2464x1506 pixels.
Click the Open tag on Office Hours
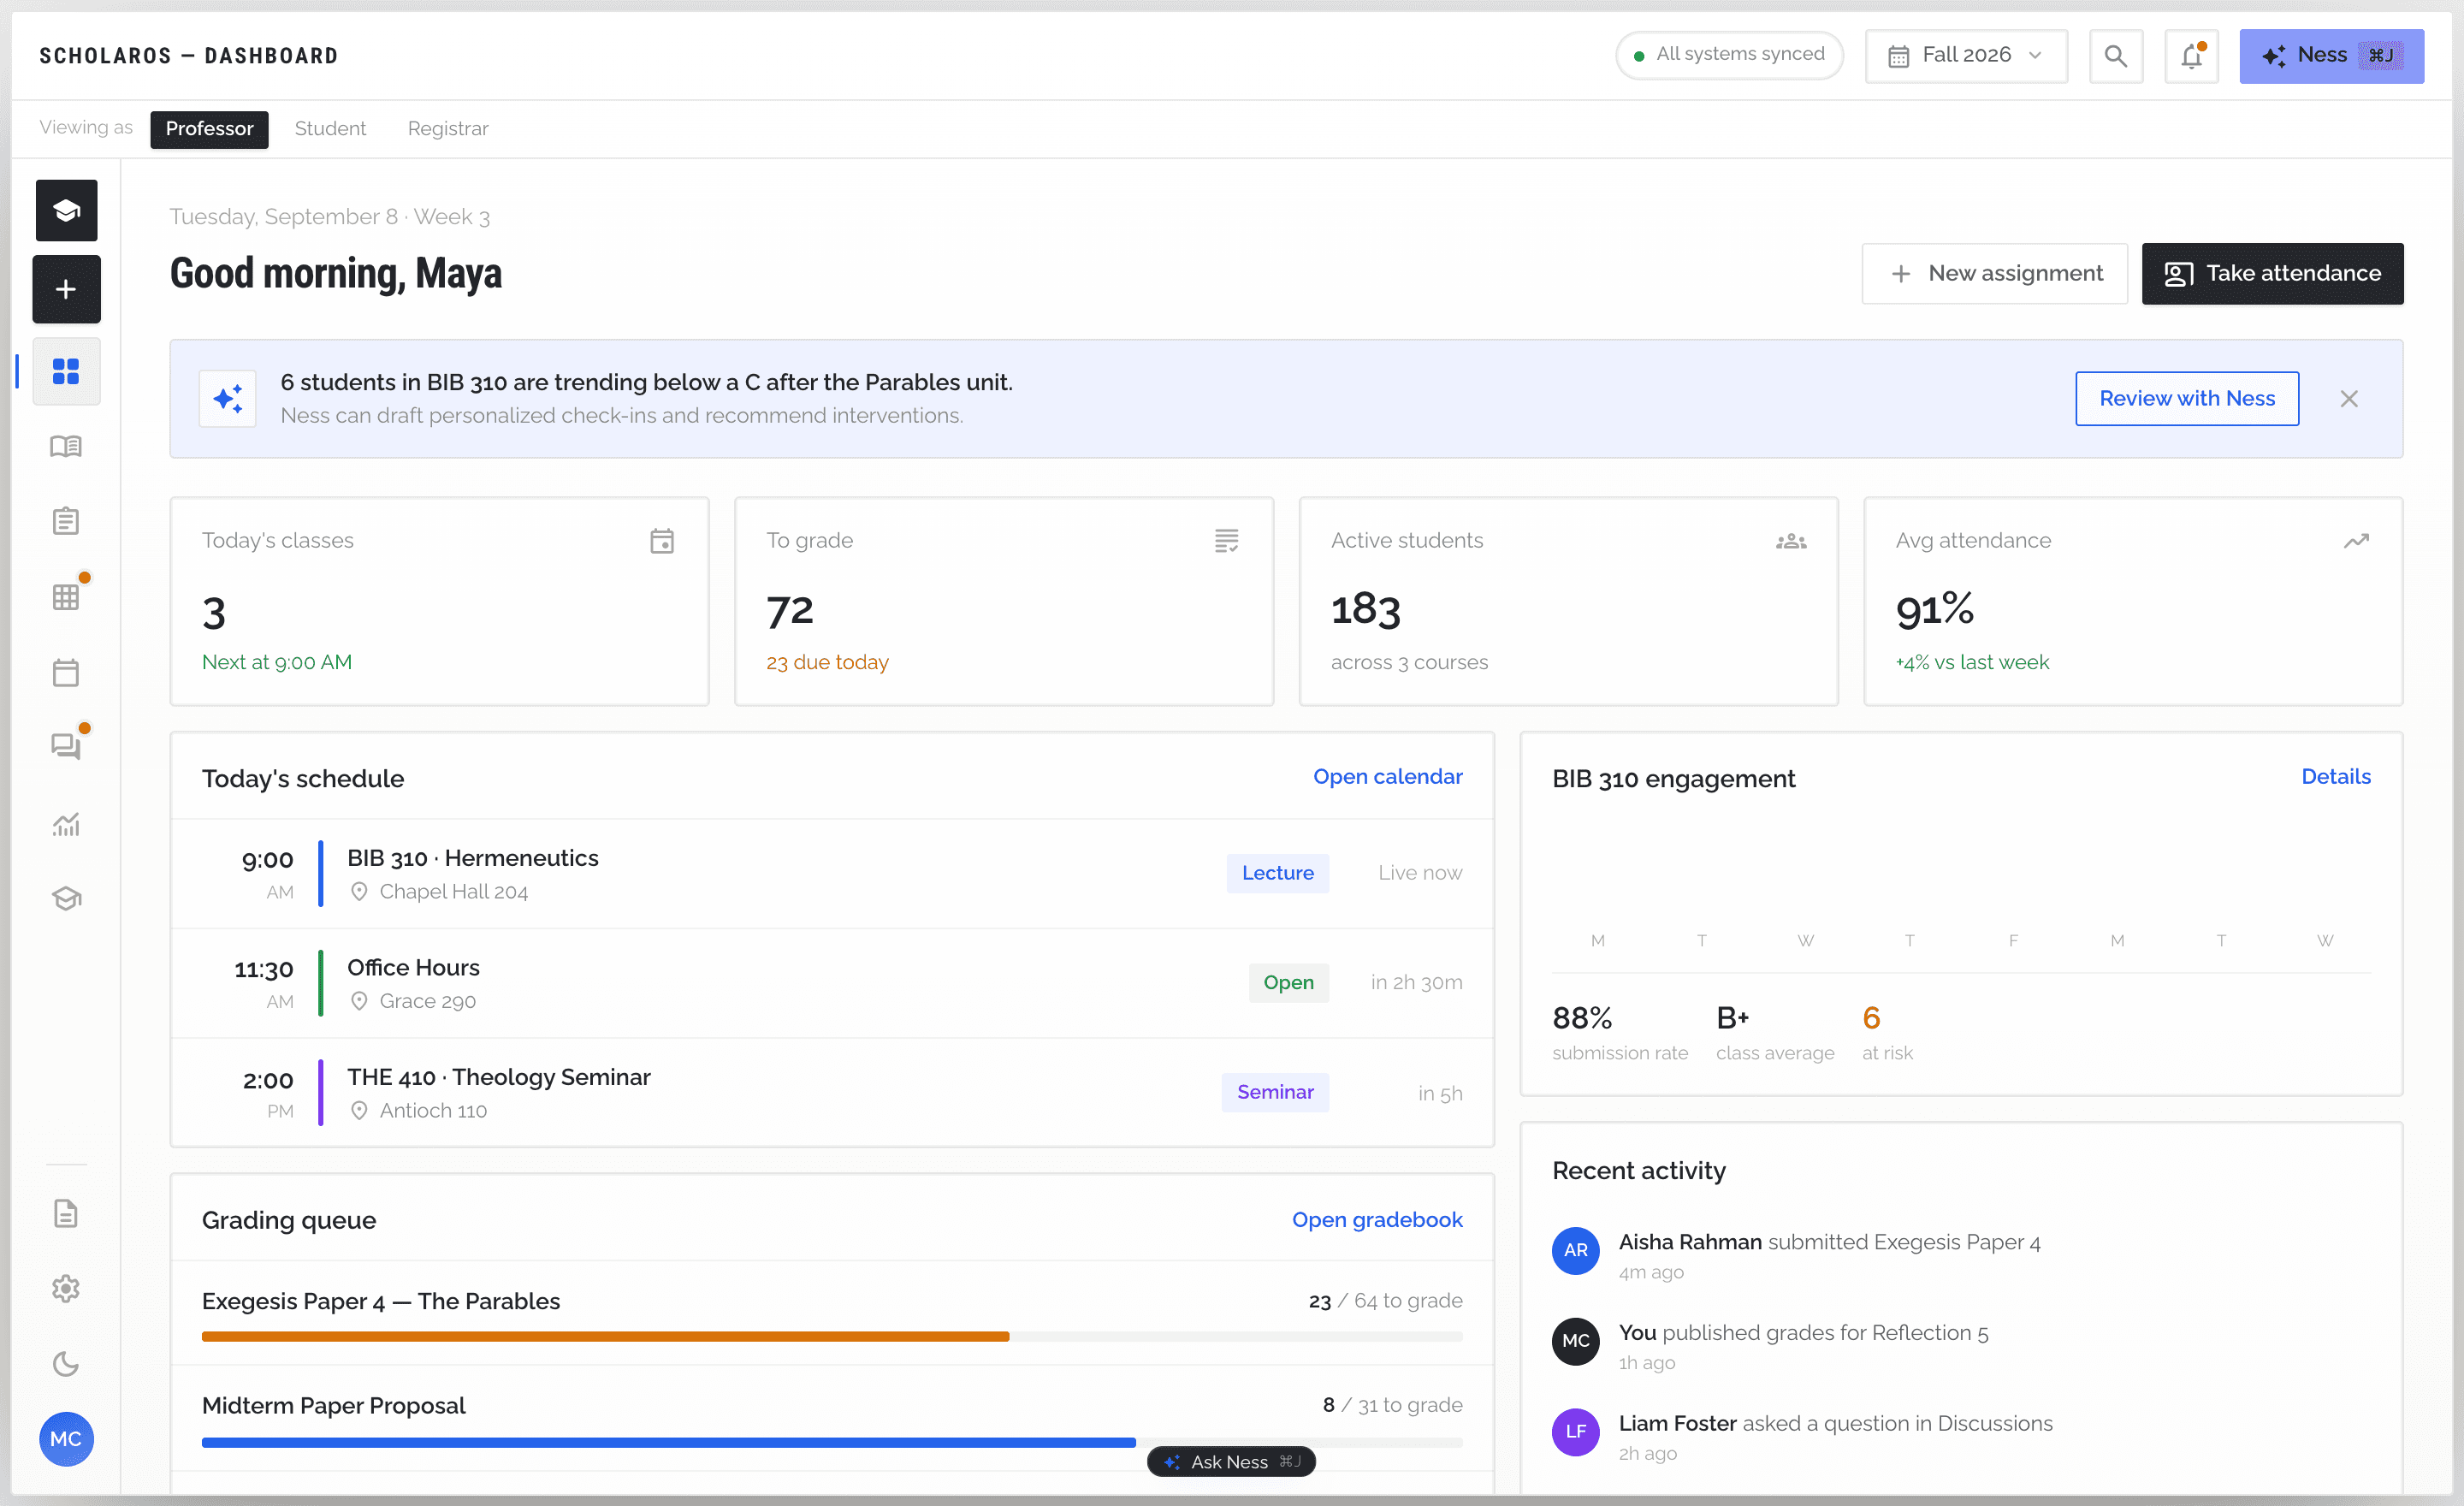(x=1288, y=983)
